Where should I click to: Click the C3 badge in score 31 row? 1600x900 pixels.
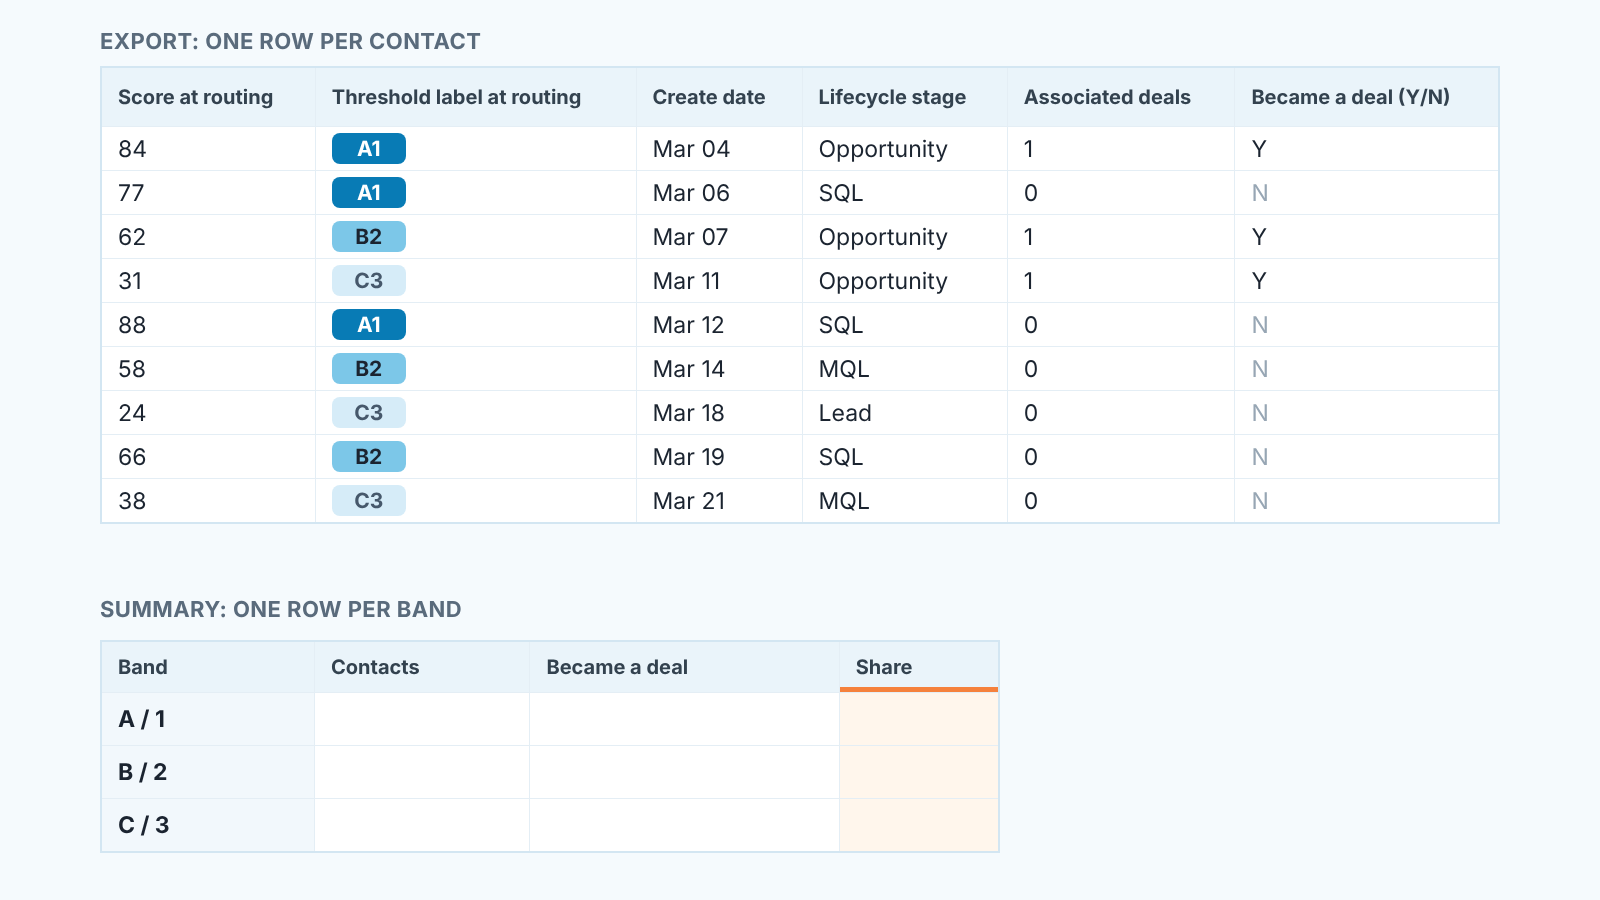coord(369,281)
